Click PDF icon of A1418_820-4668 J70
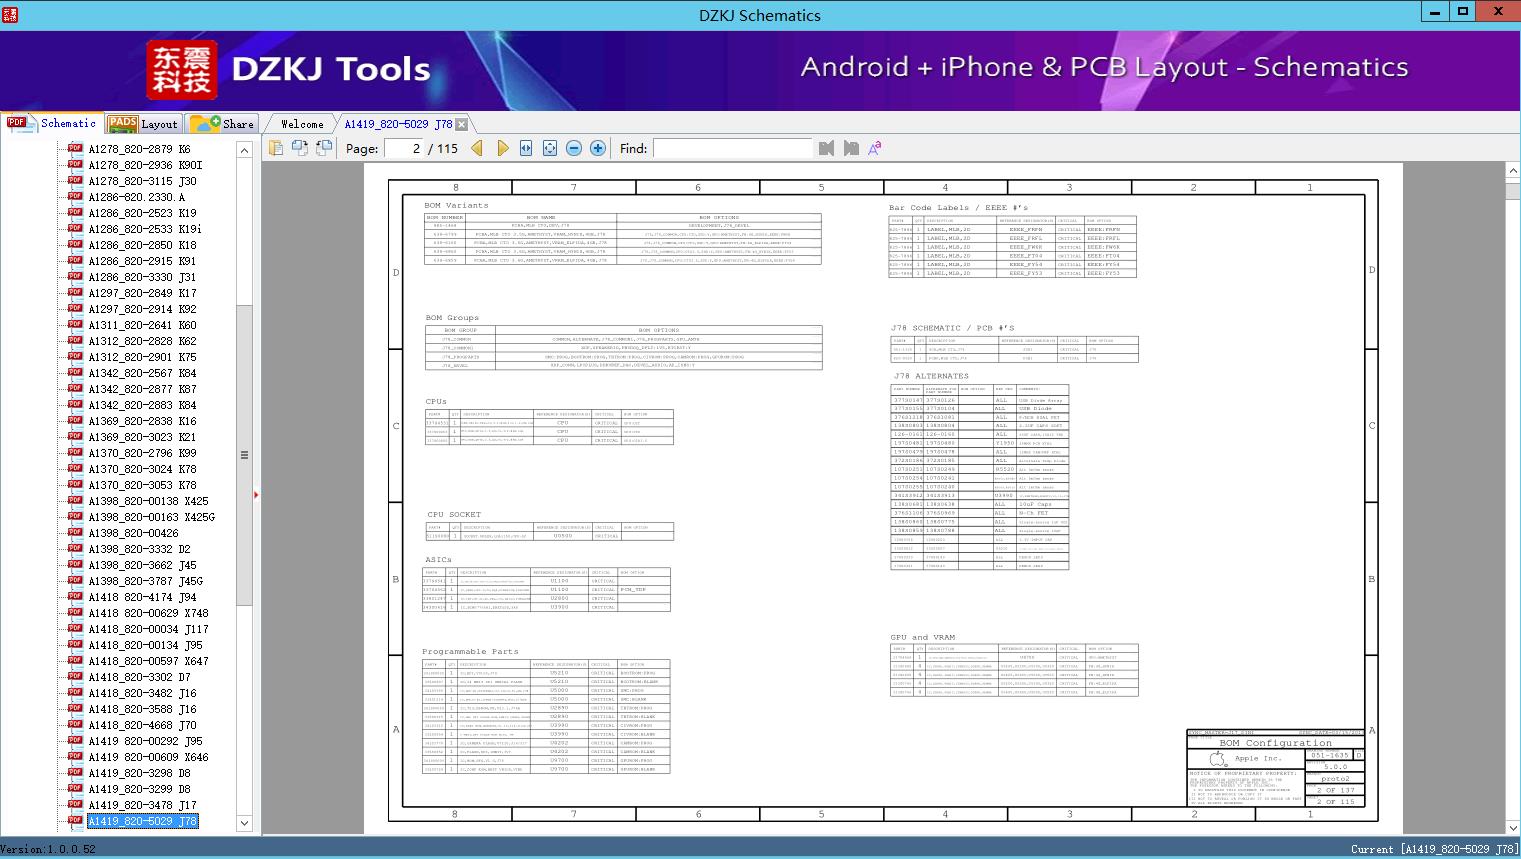 (x=75, y=725)
